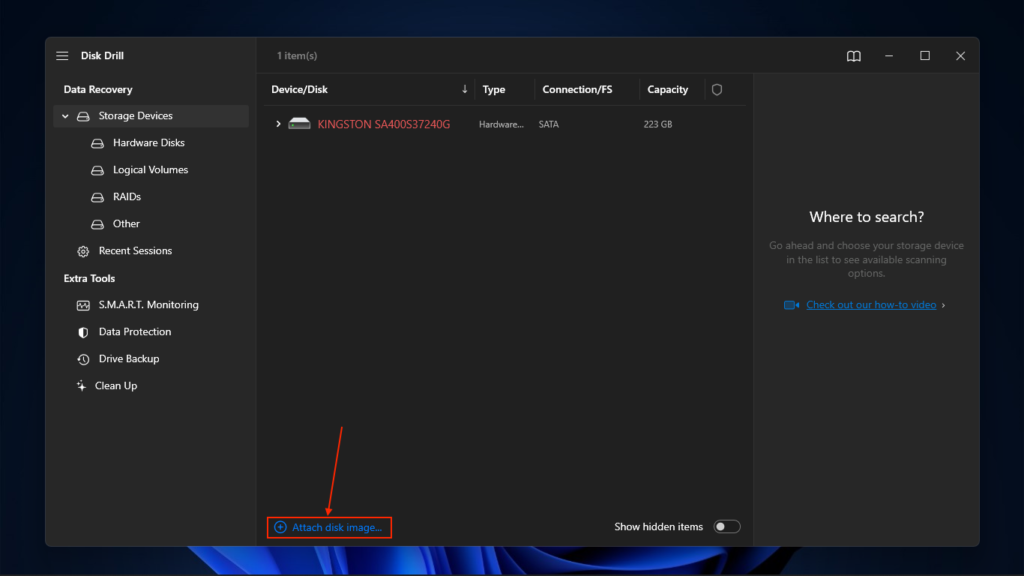Image resolution: width=1024 pixels, height=576 pixels.
Task: Select the S.M.A.R.T. Monitoring icon
Action: (x=81, y=304)
